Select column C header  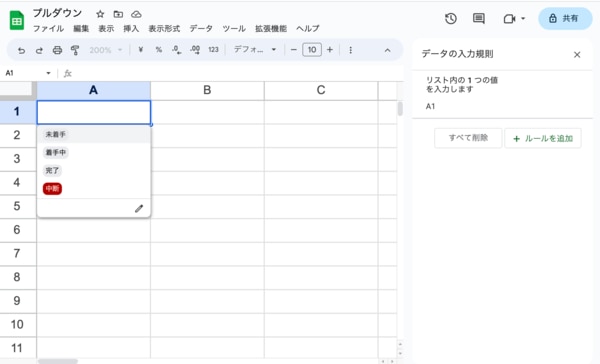tap(321, 91)
